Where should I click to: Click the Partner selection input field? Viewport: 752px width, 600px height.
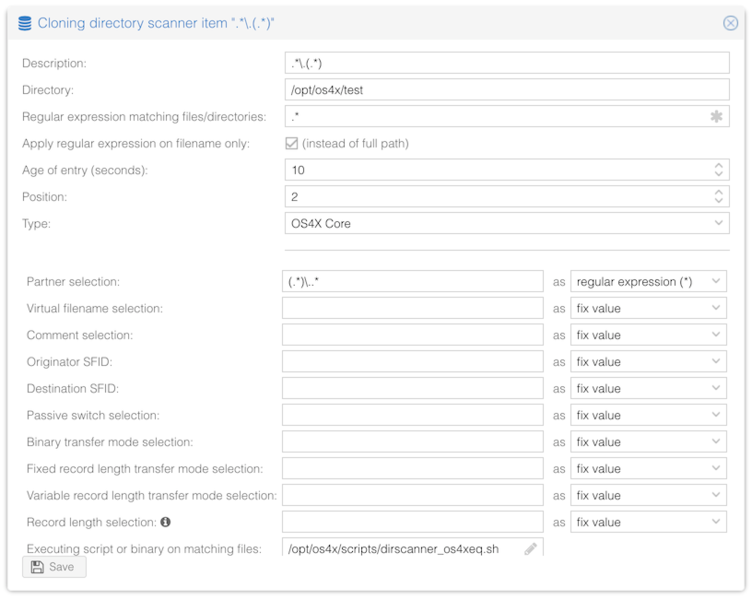[x=412, y=282]
